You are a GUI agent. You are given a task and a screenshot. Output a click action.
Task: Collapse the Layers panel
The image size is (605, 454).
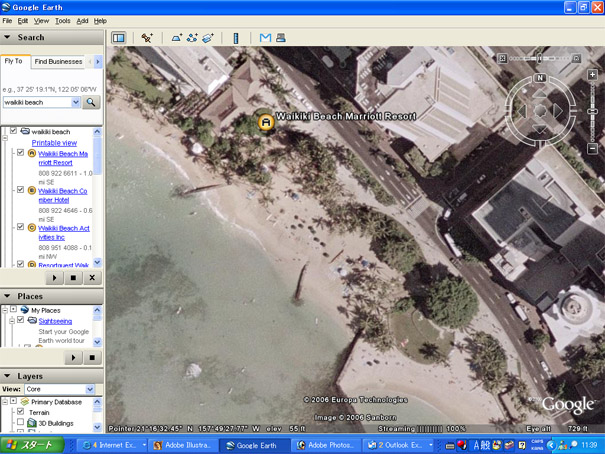coord(7,376)
